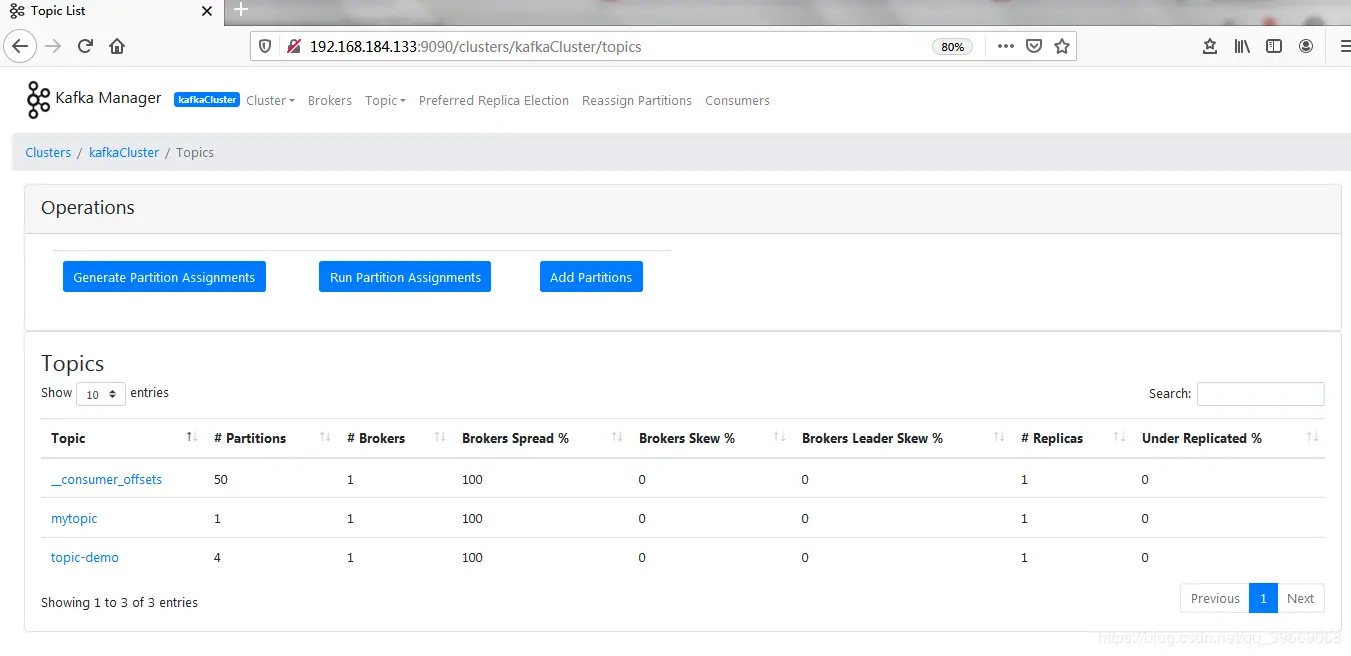The image size is (1351, 656).
Task: Go to the browser Home icon
Action: click(117, 46)
